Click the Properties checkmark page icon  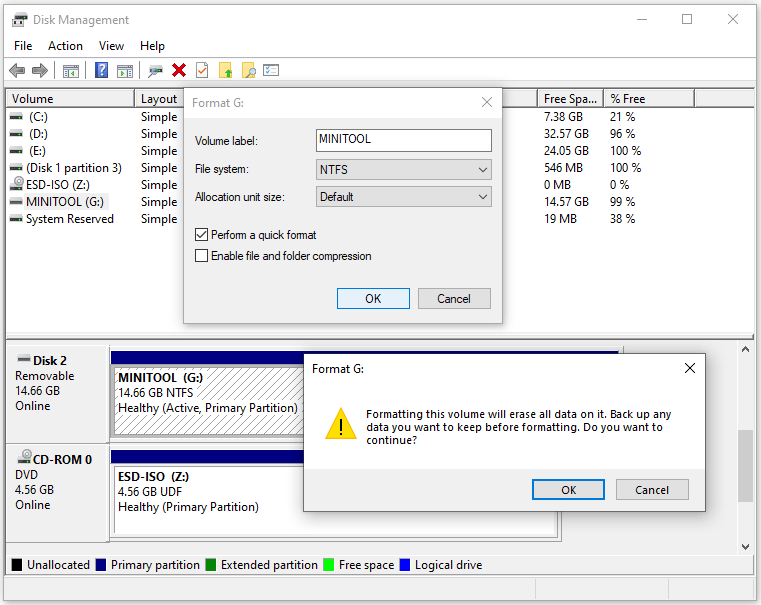[x=202, y=70]
